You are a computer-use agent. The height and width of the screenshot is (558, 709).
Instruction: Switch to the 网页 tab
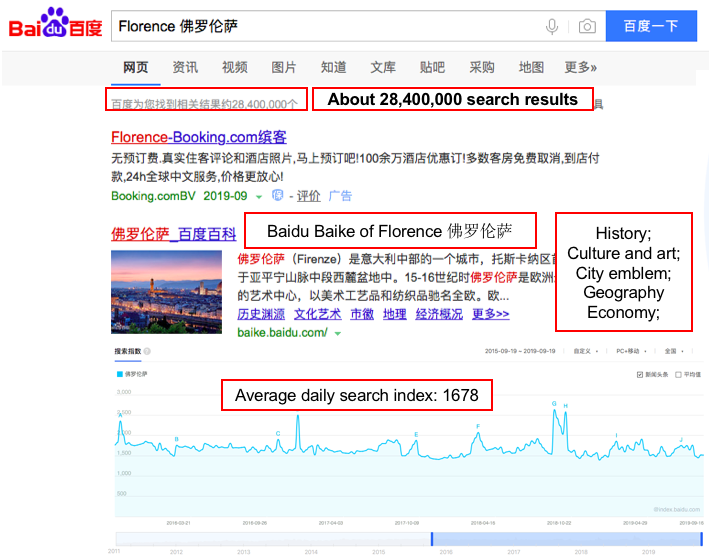click(136, 67)
